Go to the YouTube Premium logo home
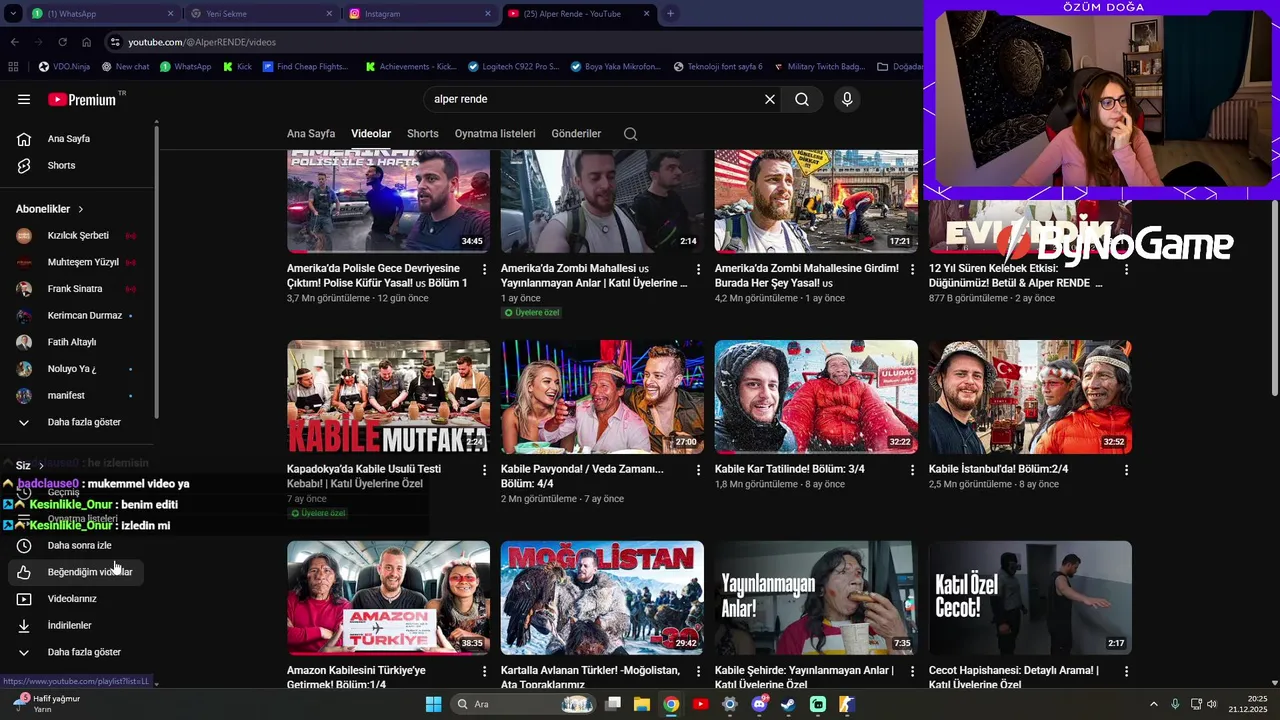Screen dimensions: 1280x720 coord(82,99)
